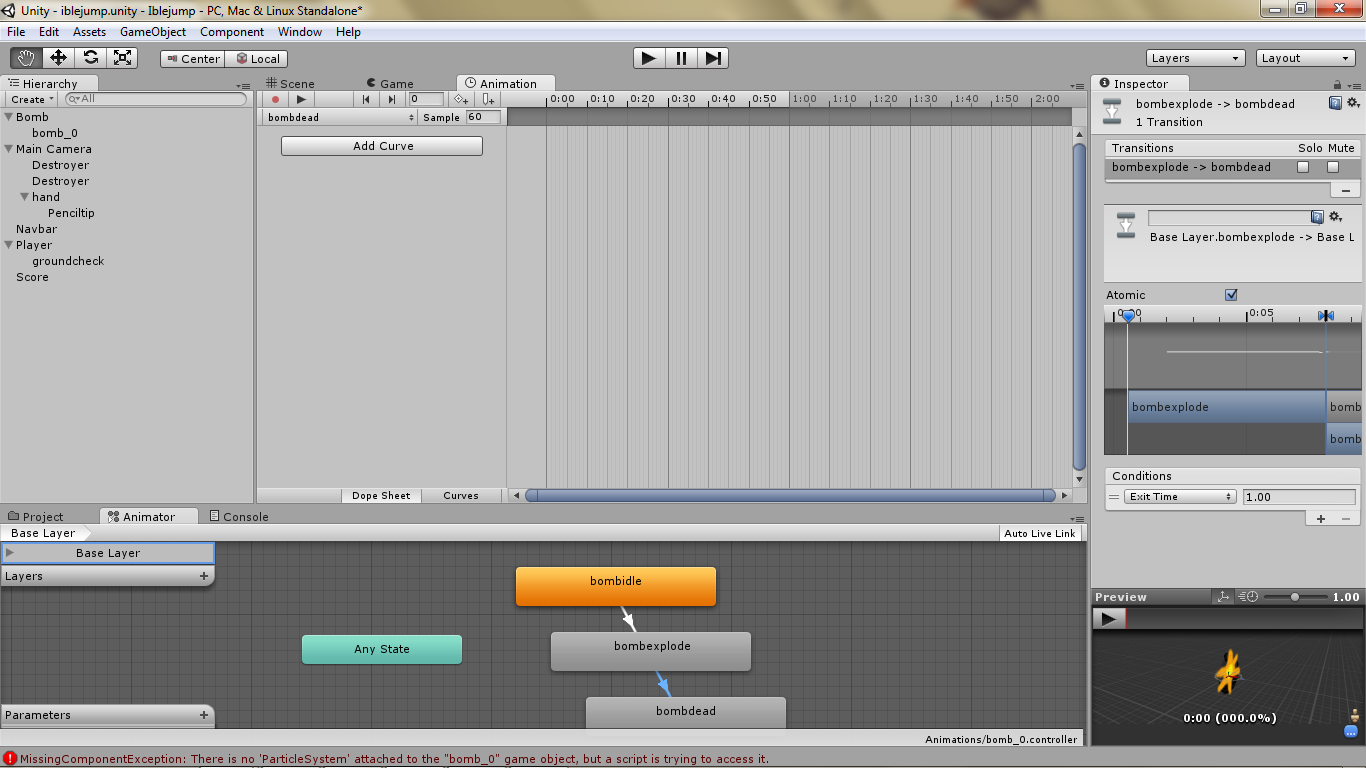The image size is (1366, 768).
Task: Click the Preview play button
Action: (x=1108, y=619)
